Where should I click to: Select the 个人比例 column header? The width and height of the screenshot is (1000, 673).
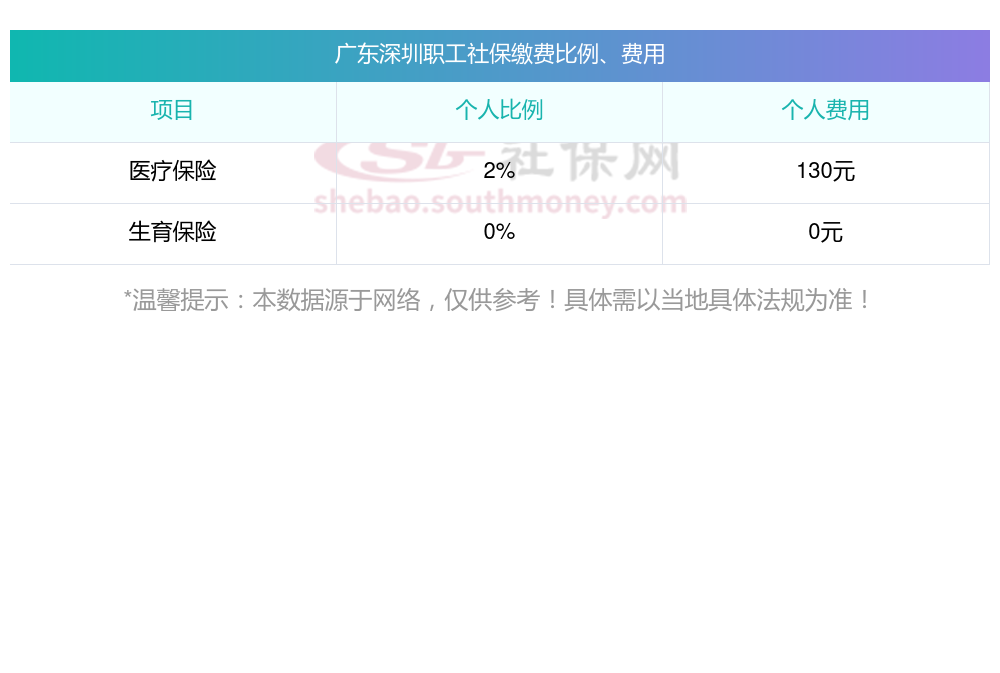coord(499,110)
